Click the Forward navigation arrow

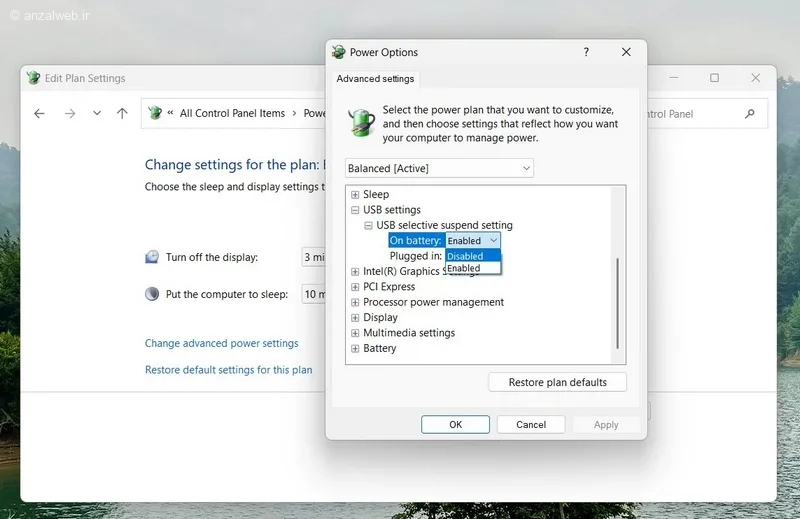(x=70, y=113)
